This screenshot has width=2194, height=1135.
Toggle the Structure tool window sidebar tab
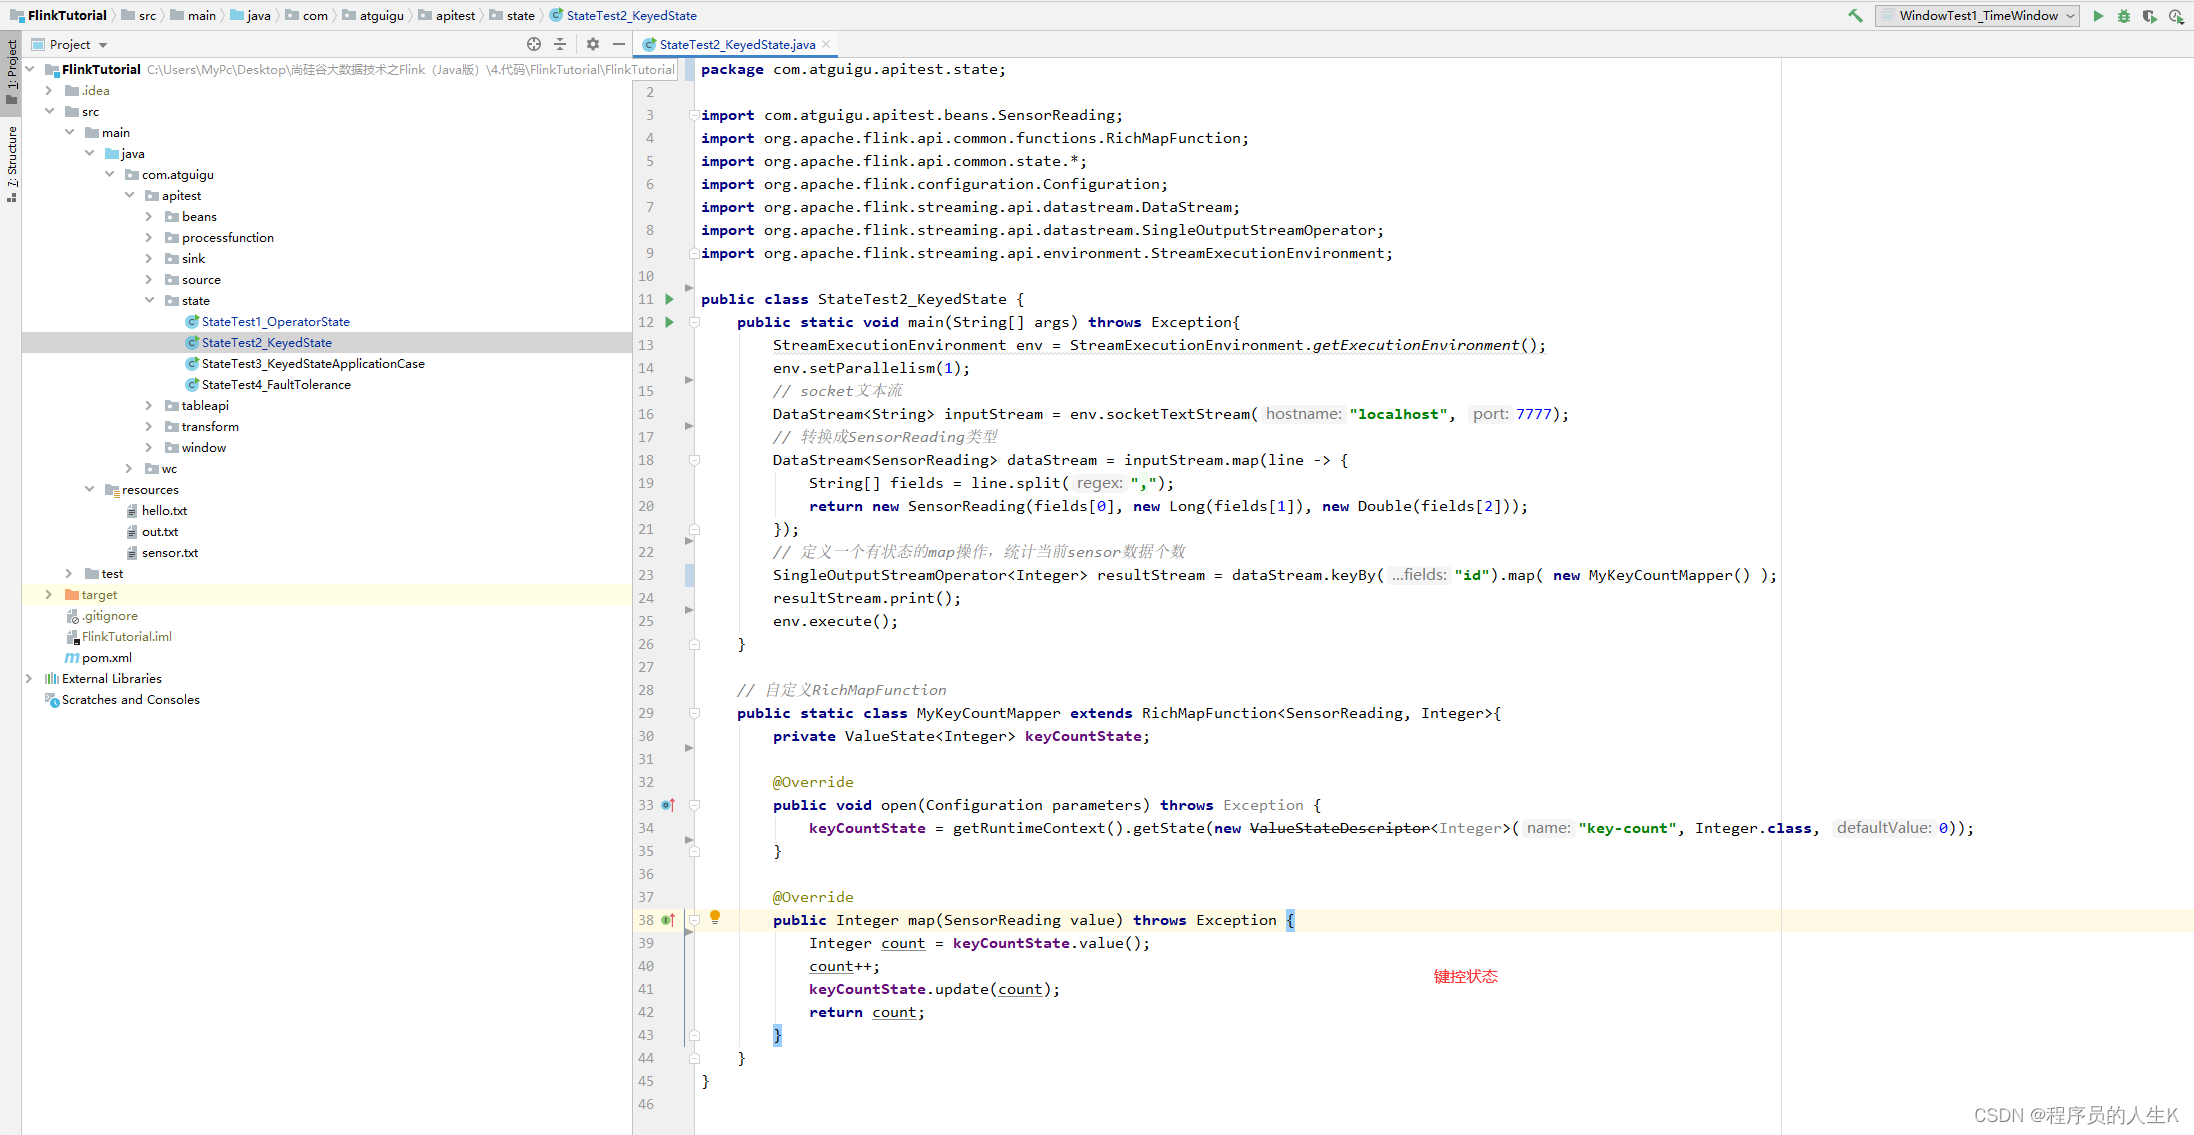click(11, 160)
